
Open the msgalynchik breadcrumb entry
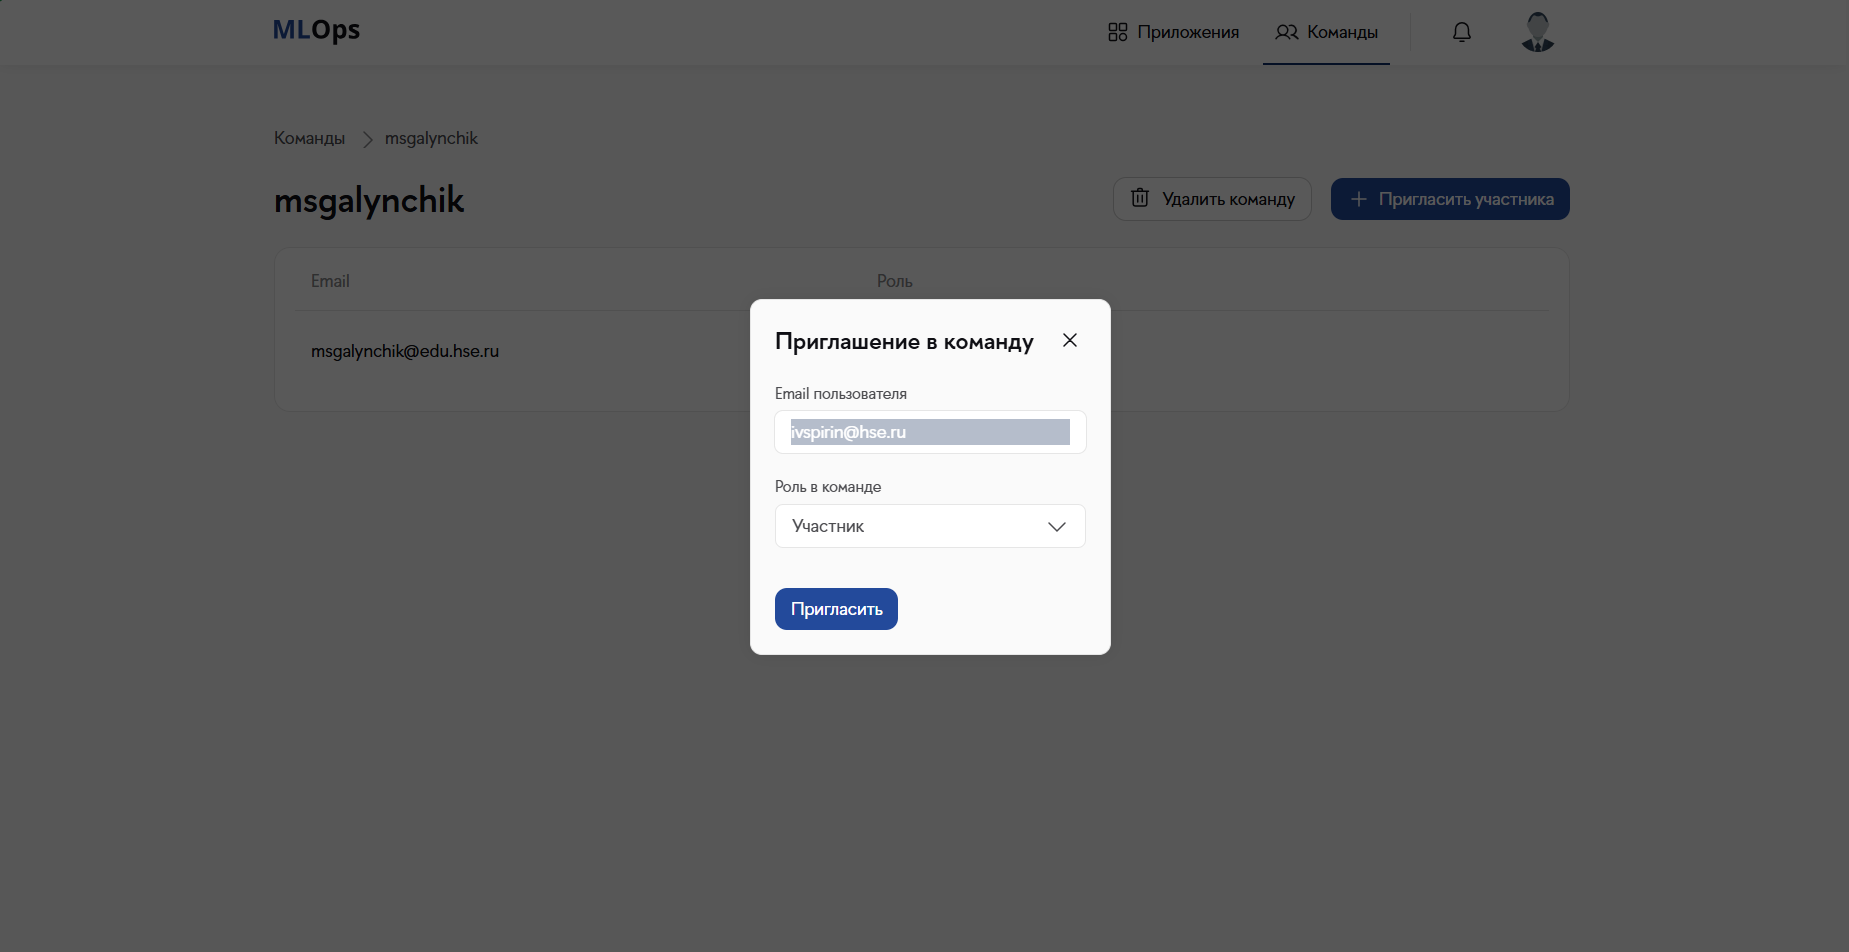click(x=431, y=138)
